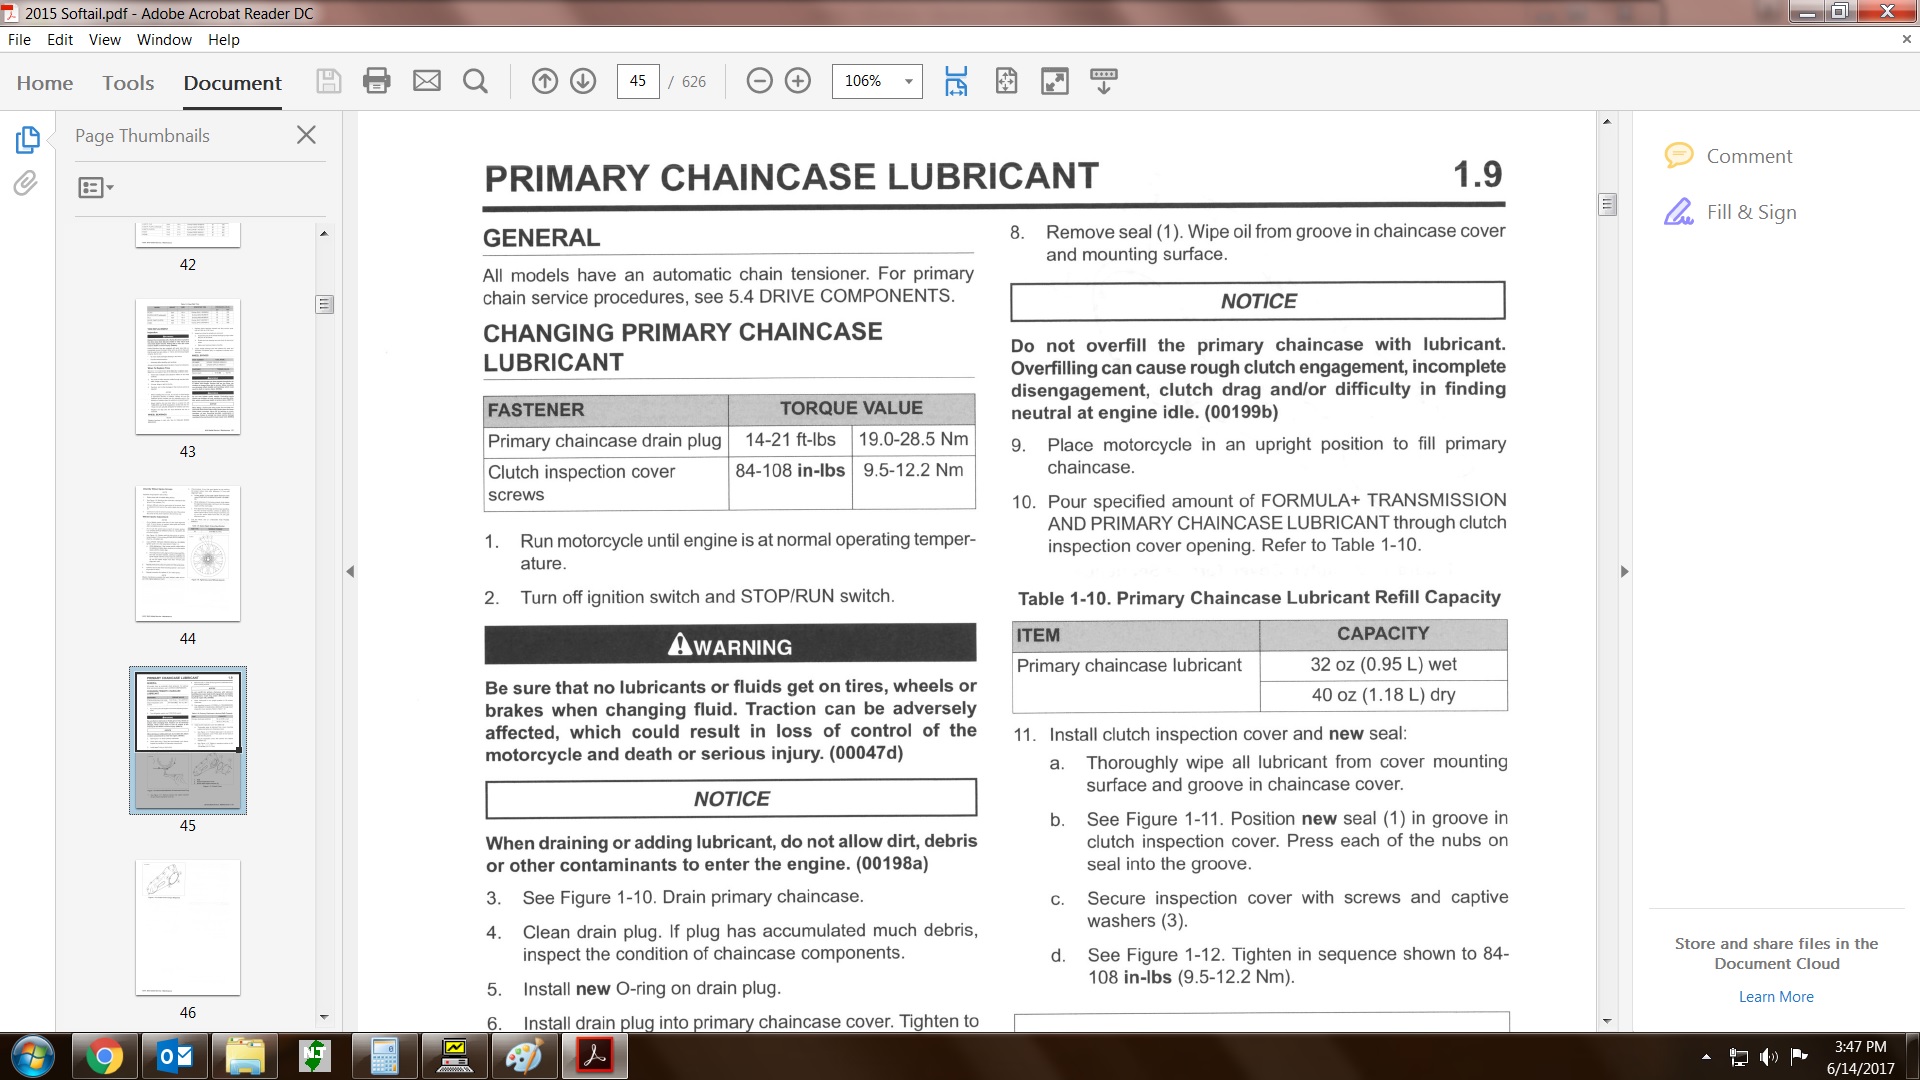Open the Fill & Sign tool
1920x1080 pixels.
point(1751,212)
